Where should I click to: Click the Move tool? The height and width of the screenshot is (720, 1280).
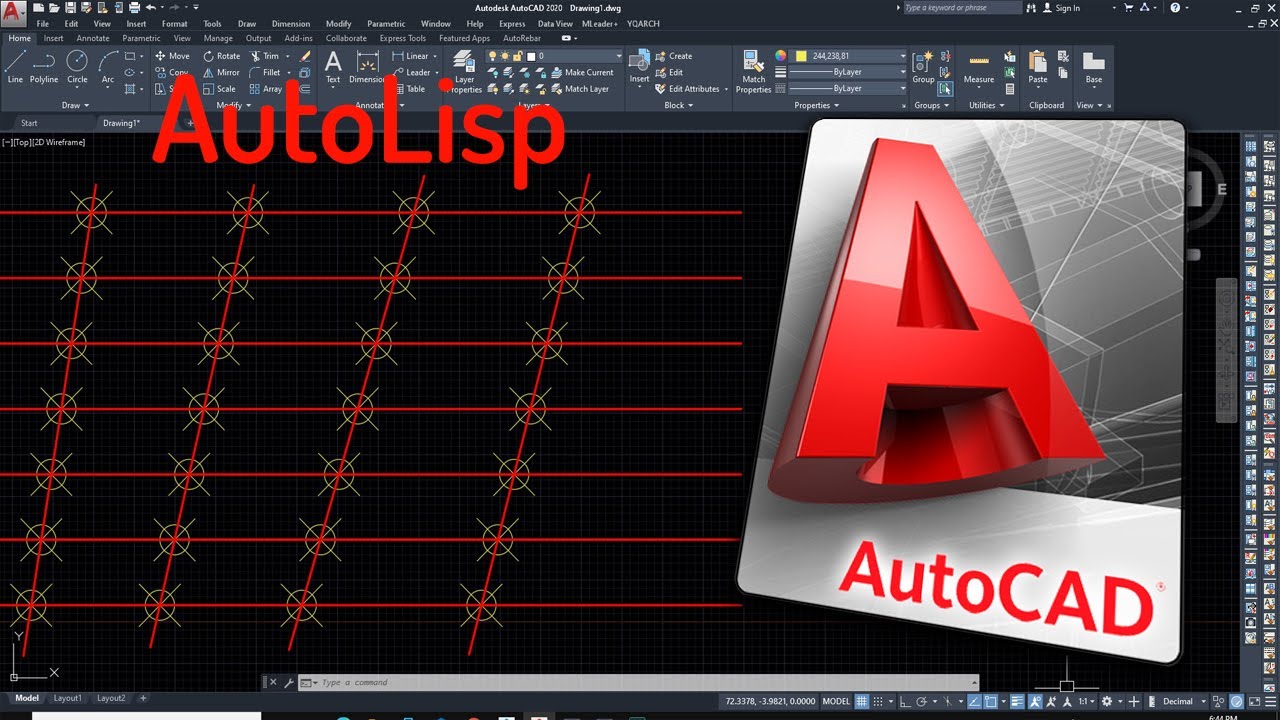click(x=172, y=56)
